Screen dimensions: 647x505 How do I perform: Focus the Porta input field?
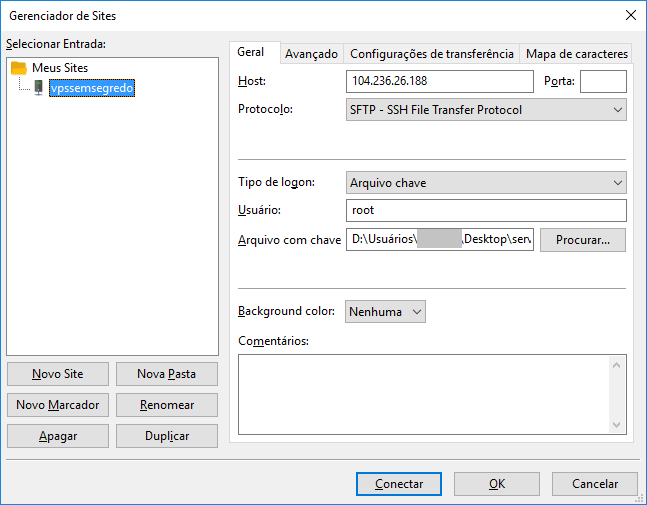tap(603, 81)
